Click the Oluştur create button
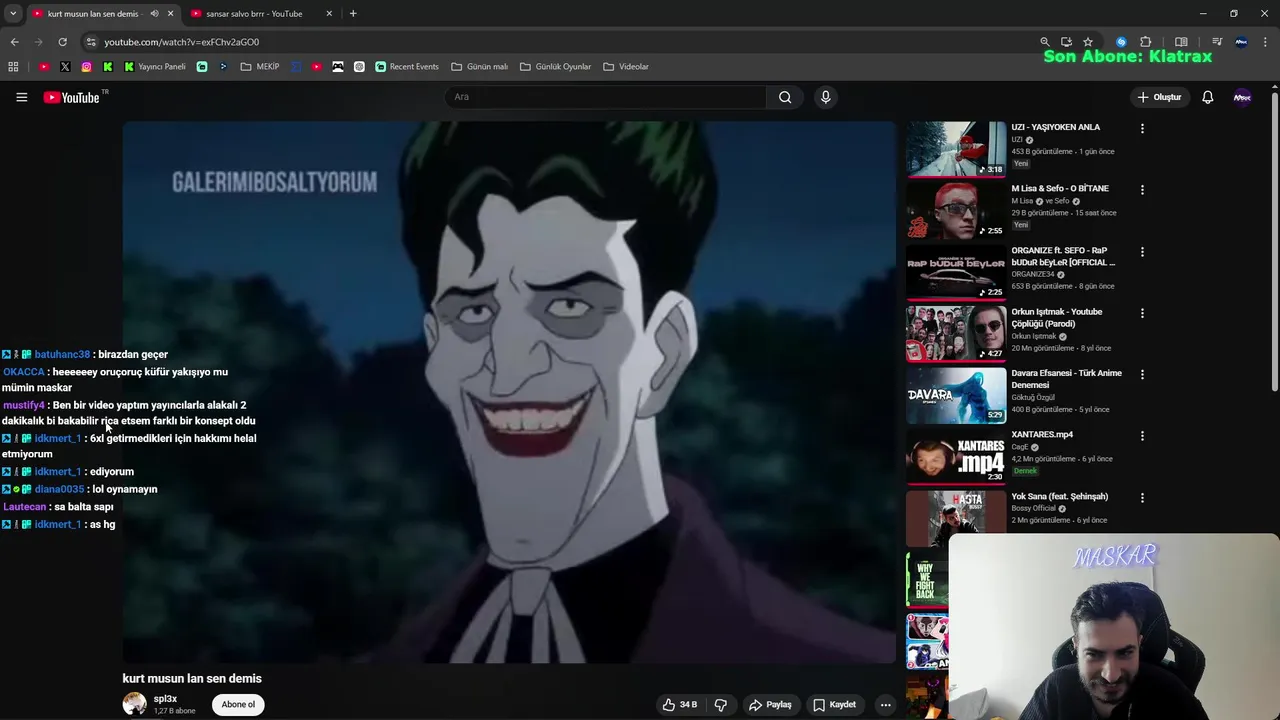Viewport: 1280px width, 720px height. click(1159, 97)
